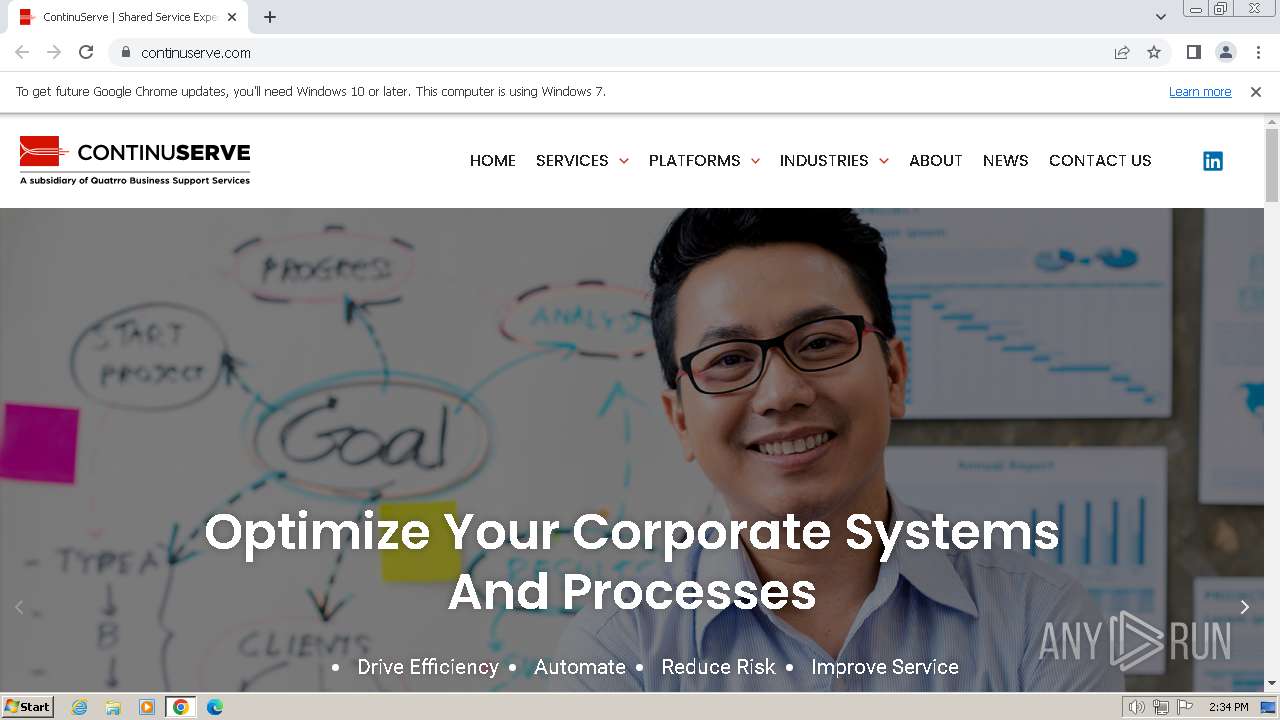Show next hero slide arrow

[1244, 607]
